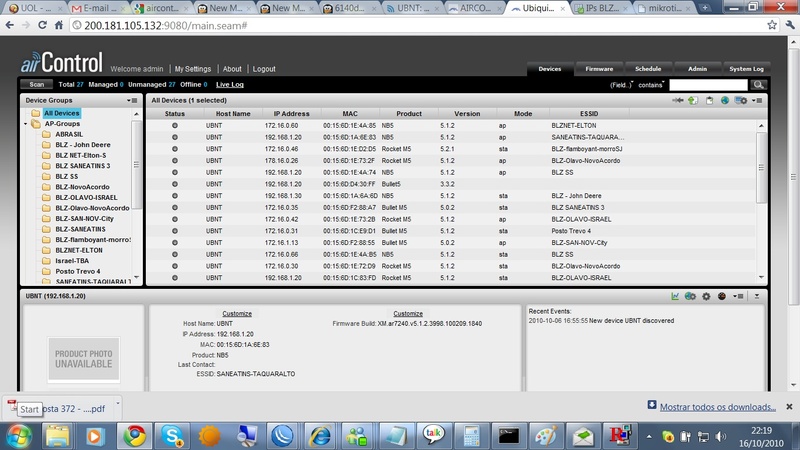Click the left Customize link above Host Name
The image size is (800, 450).
tap(237, 314)
